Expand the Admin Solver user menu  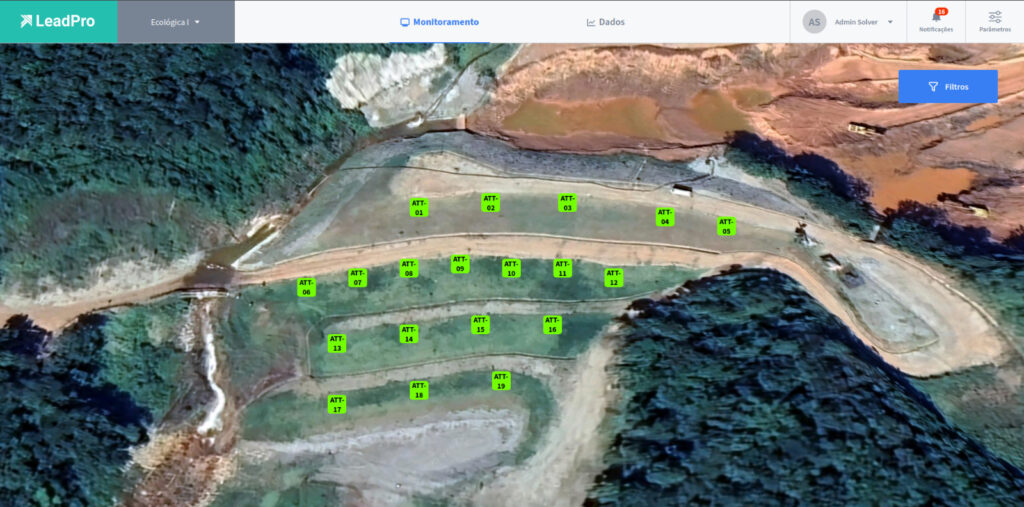pyautogui.click(x=863, y=22)
